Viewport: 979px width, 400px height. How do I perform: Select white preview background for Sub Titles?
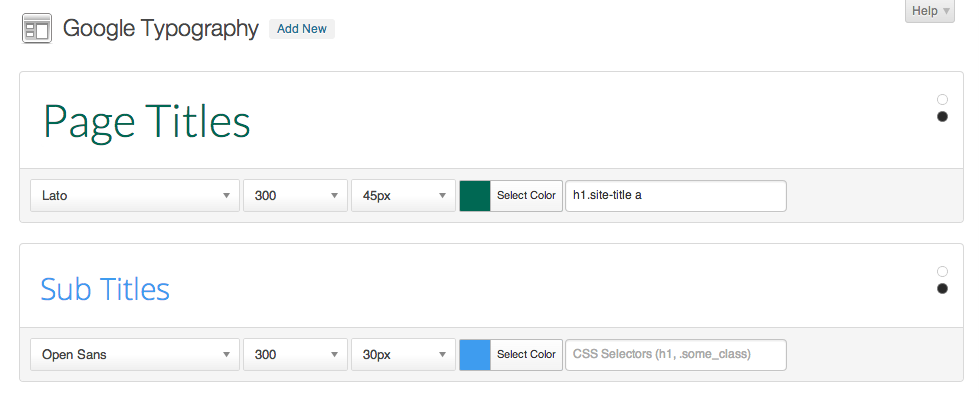[942, 271]
